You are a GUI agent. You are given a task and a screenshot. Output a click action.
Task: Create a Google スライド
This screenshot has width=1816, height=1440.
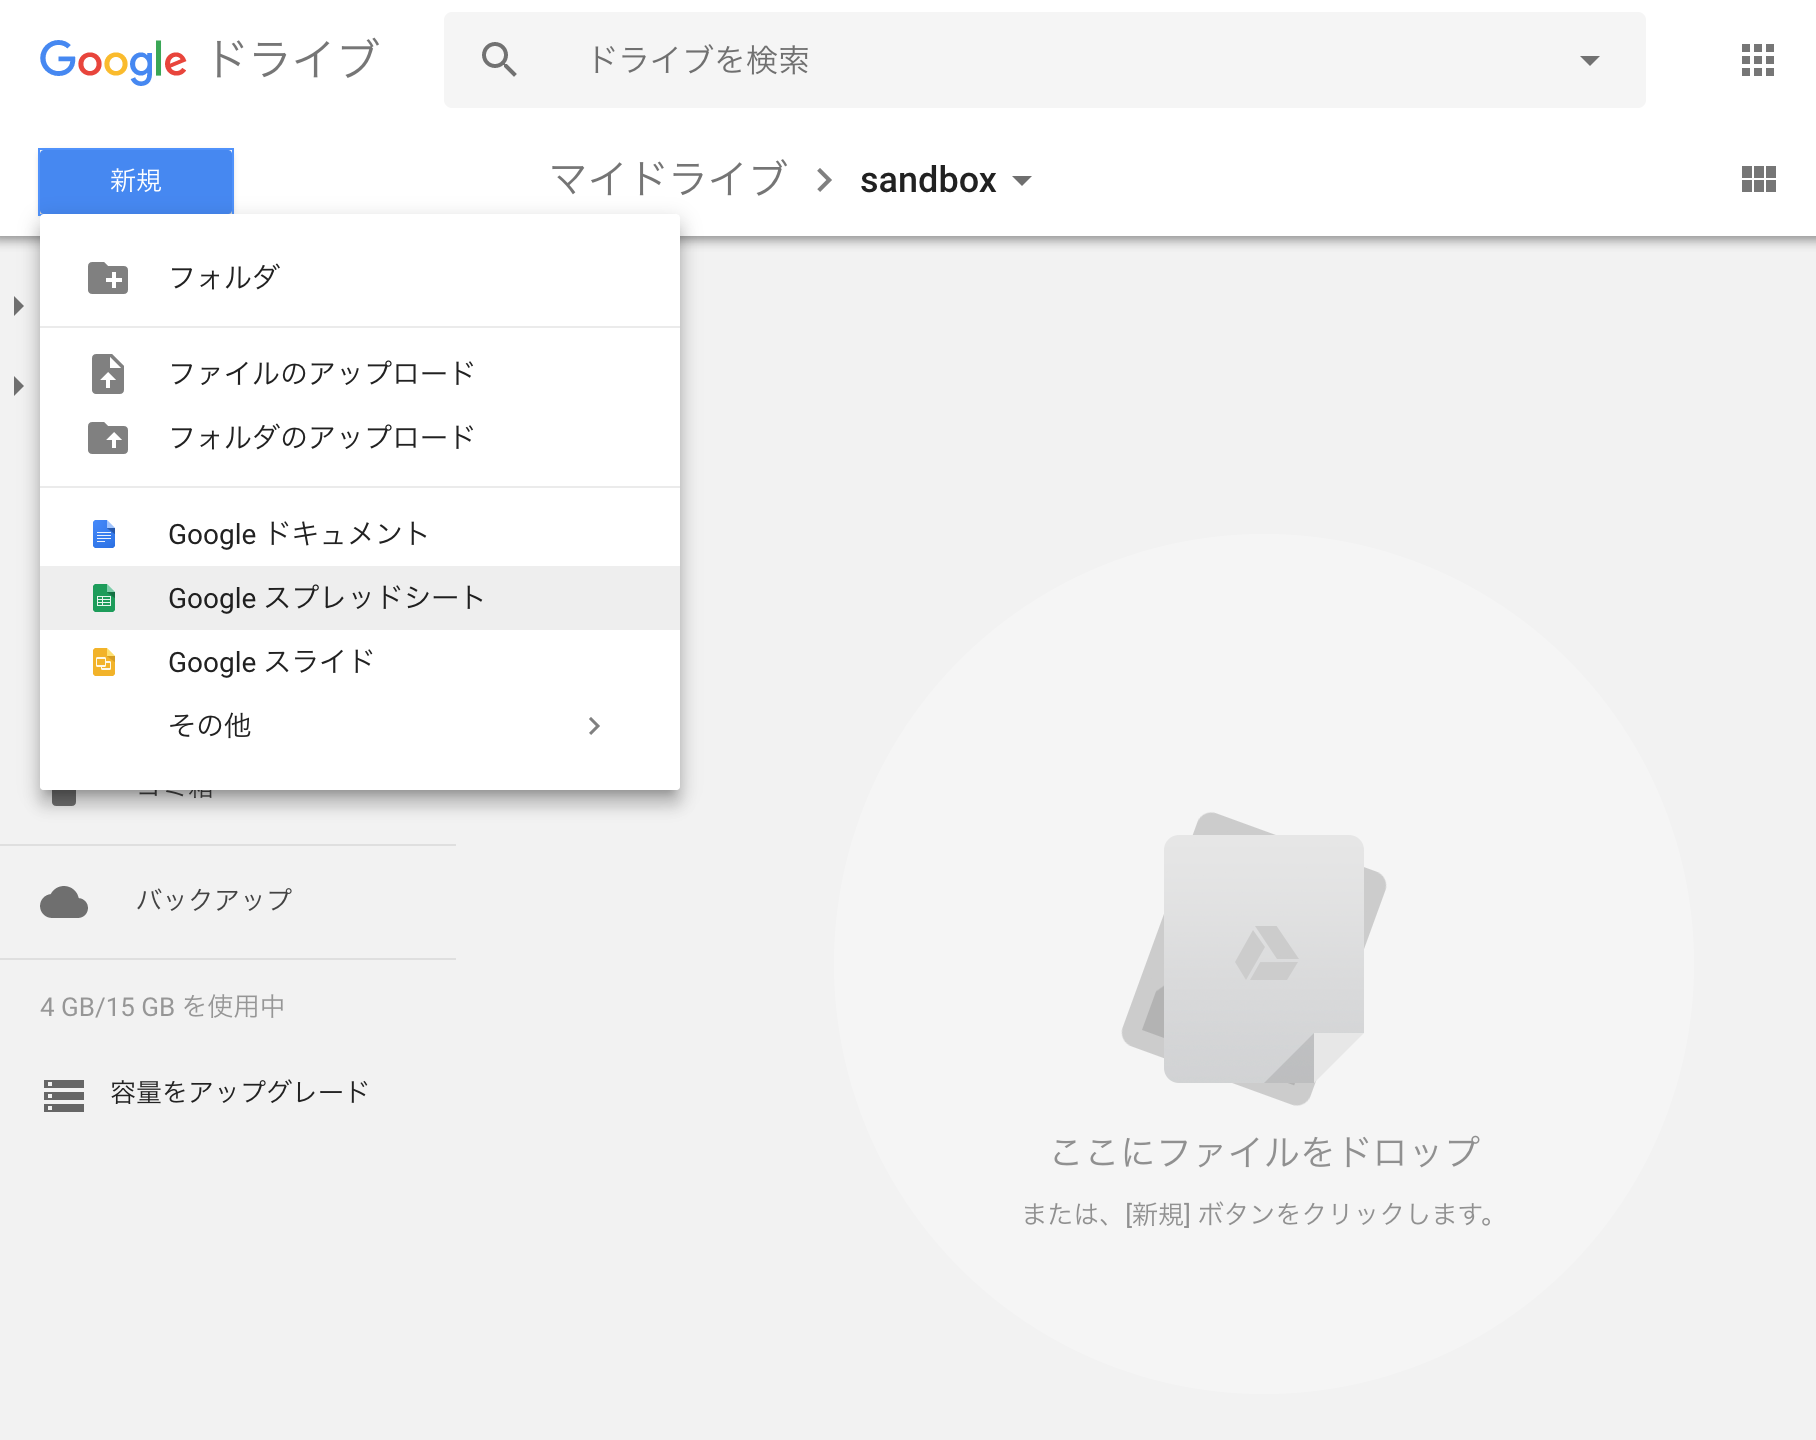click(x=360, y=662)
